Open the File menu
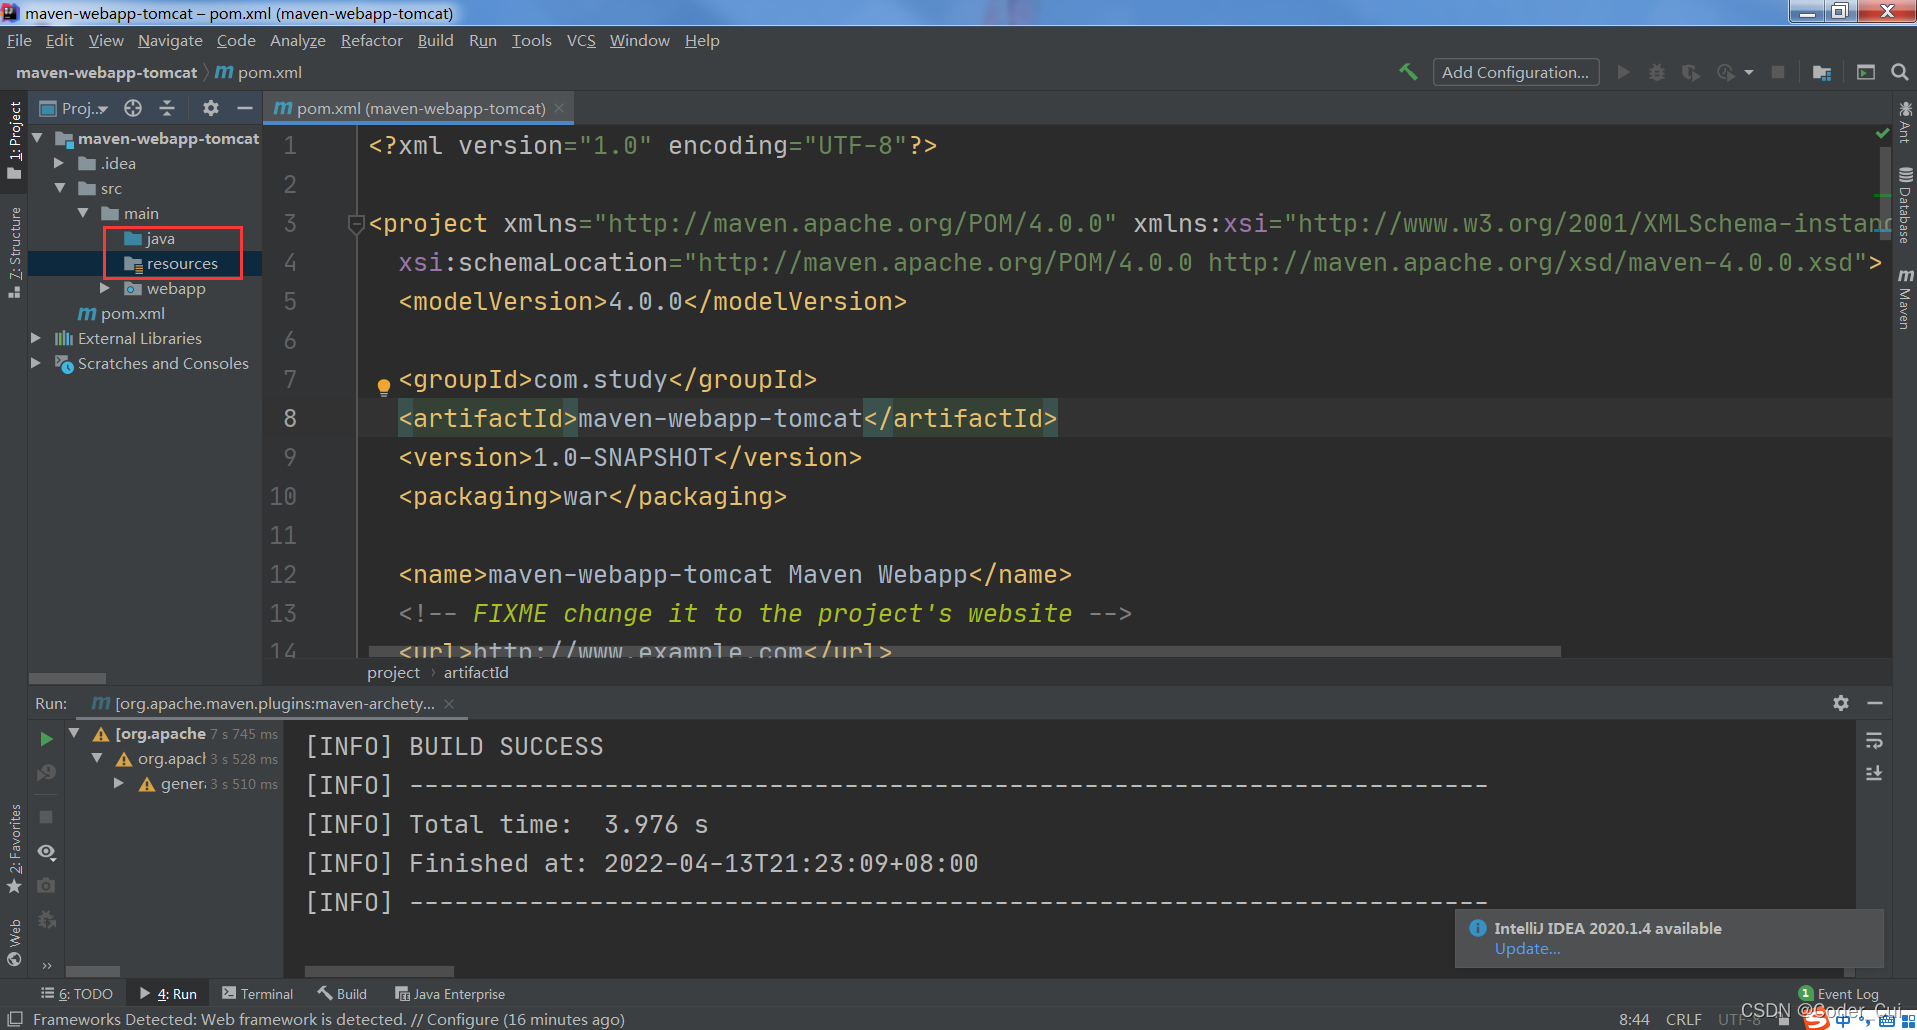This screenshot has width=1917, height=1030. click(19, 40)
